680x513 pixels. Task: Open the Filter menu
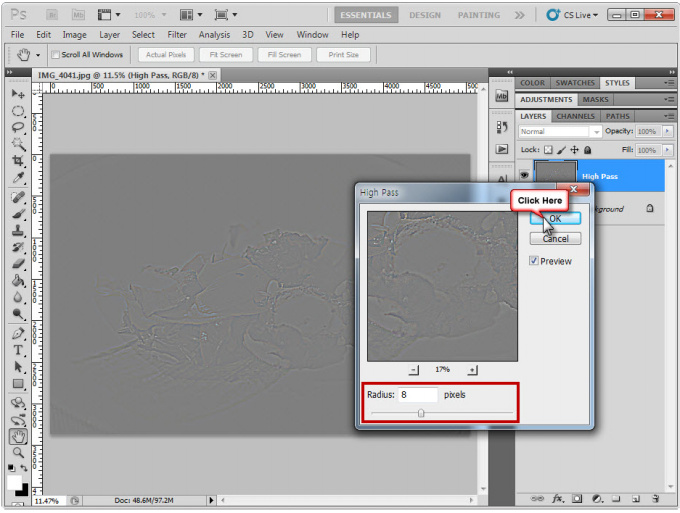click(177, 35)
